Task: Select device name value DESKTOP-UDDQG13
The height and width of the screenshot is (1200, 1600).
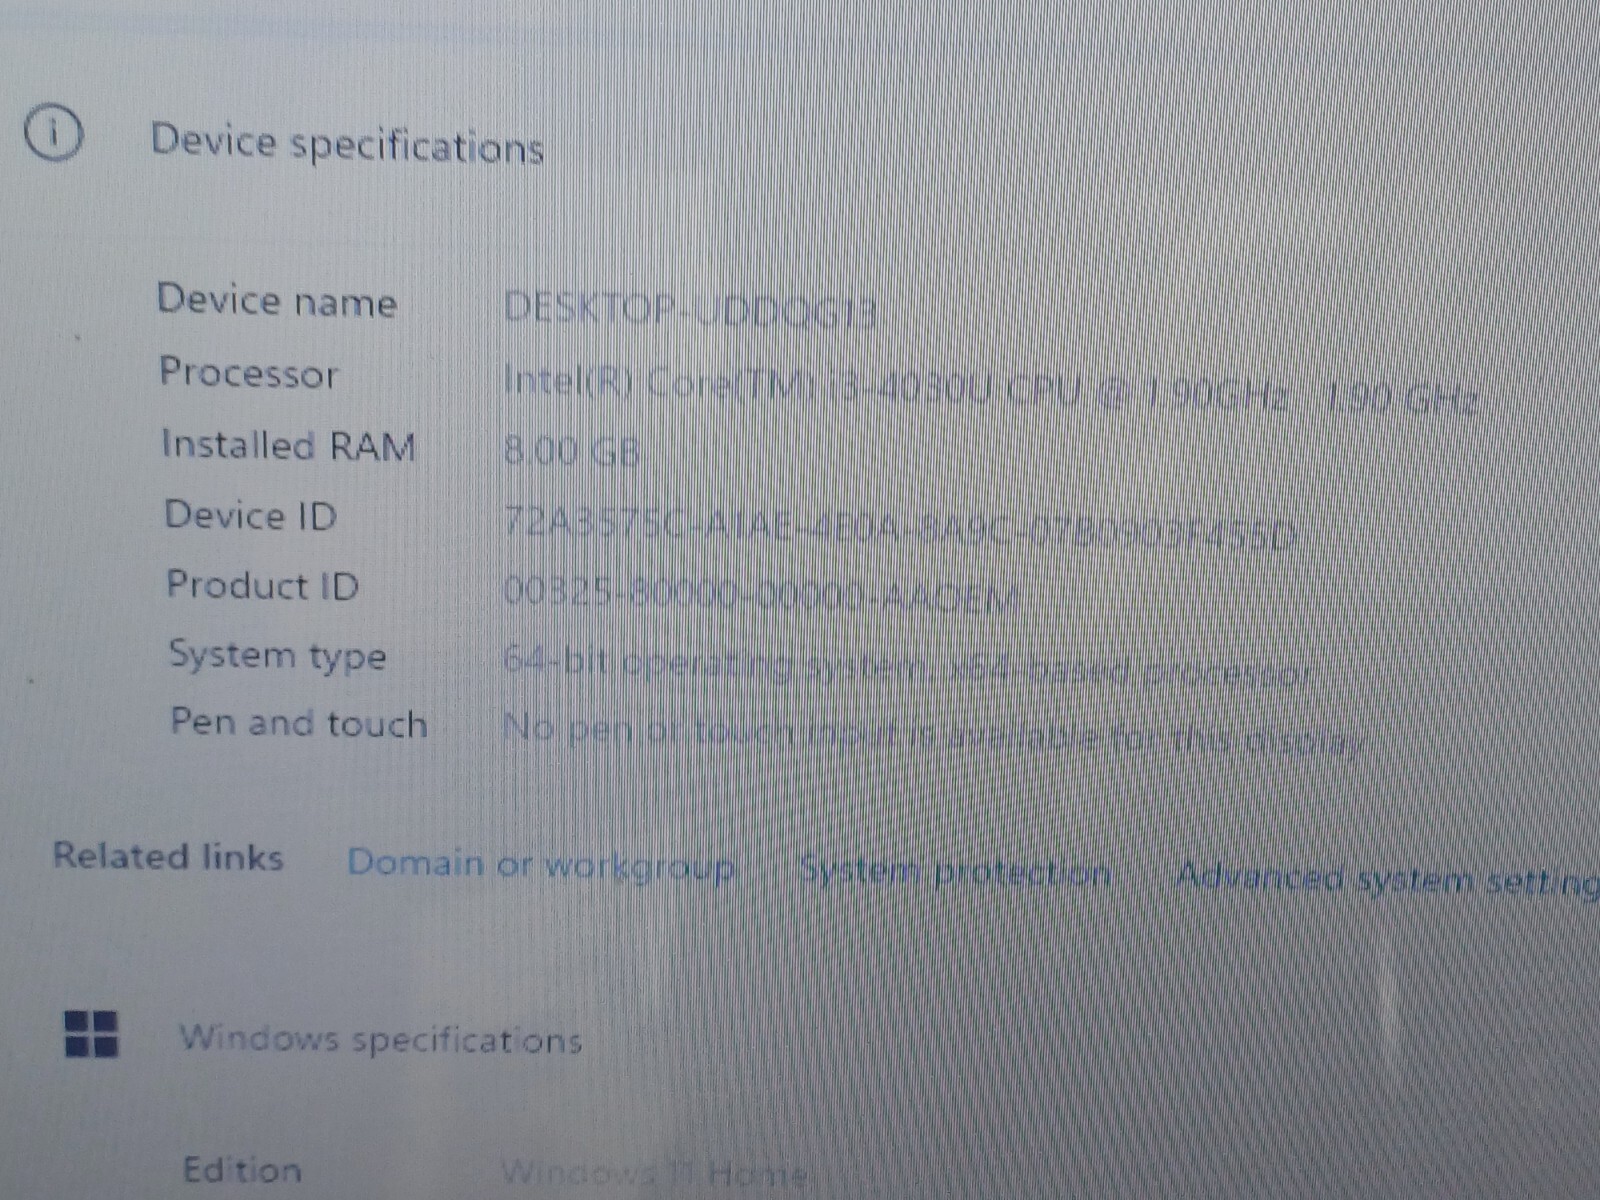Action: click(x=690, y=310)
